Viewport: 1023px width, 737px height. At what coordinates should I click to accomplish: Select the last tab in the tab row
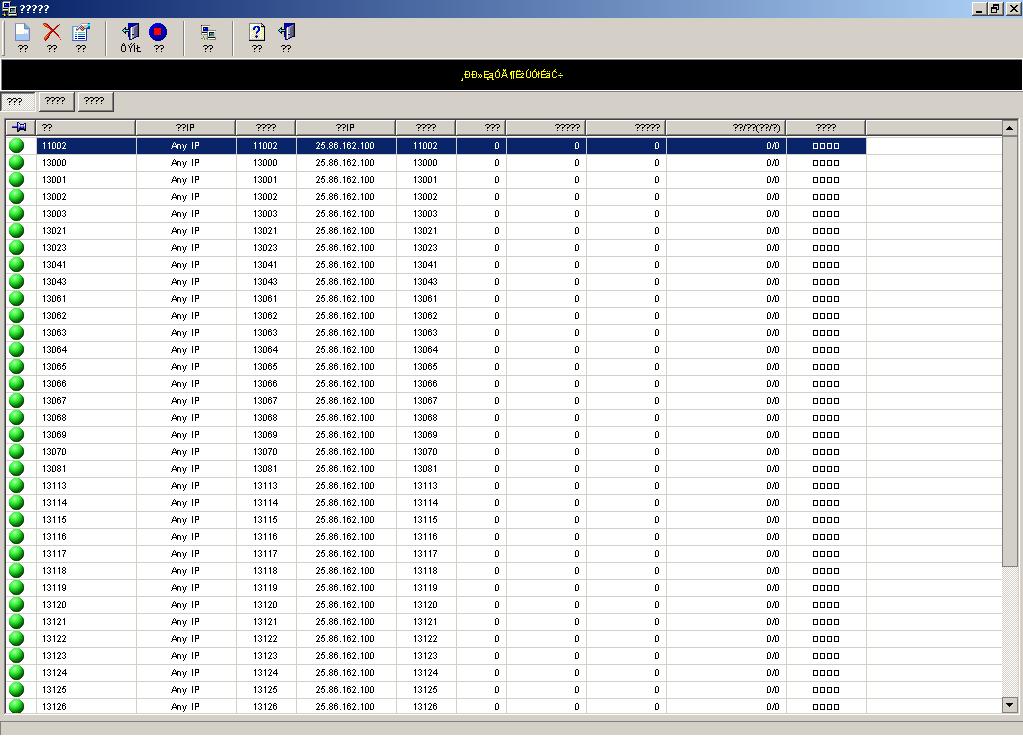95,101
